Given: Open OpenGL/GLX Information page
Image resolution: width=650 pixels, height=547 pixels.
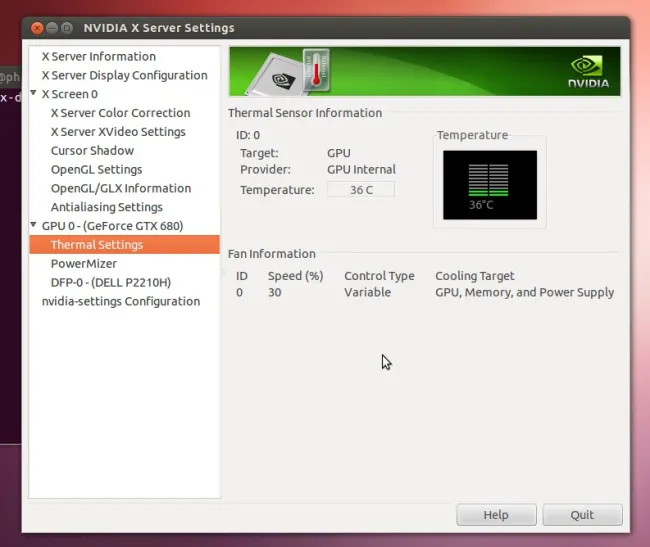Looking at the screenshot, I should point(121,188).
